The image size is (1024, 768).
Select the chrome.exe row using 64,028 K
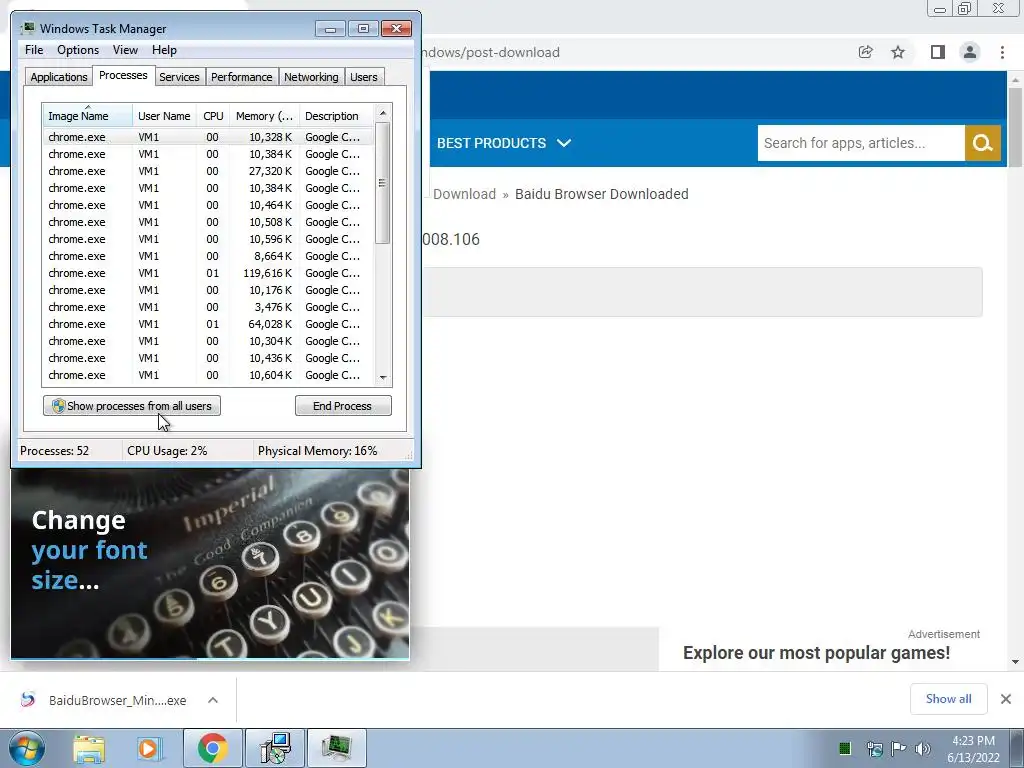[x=208, y=324]
